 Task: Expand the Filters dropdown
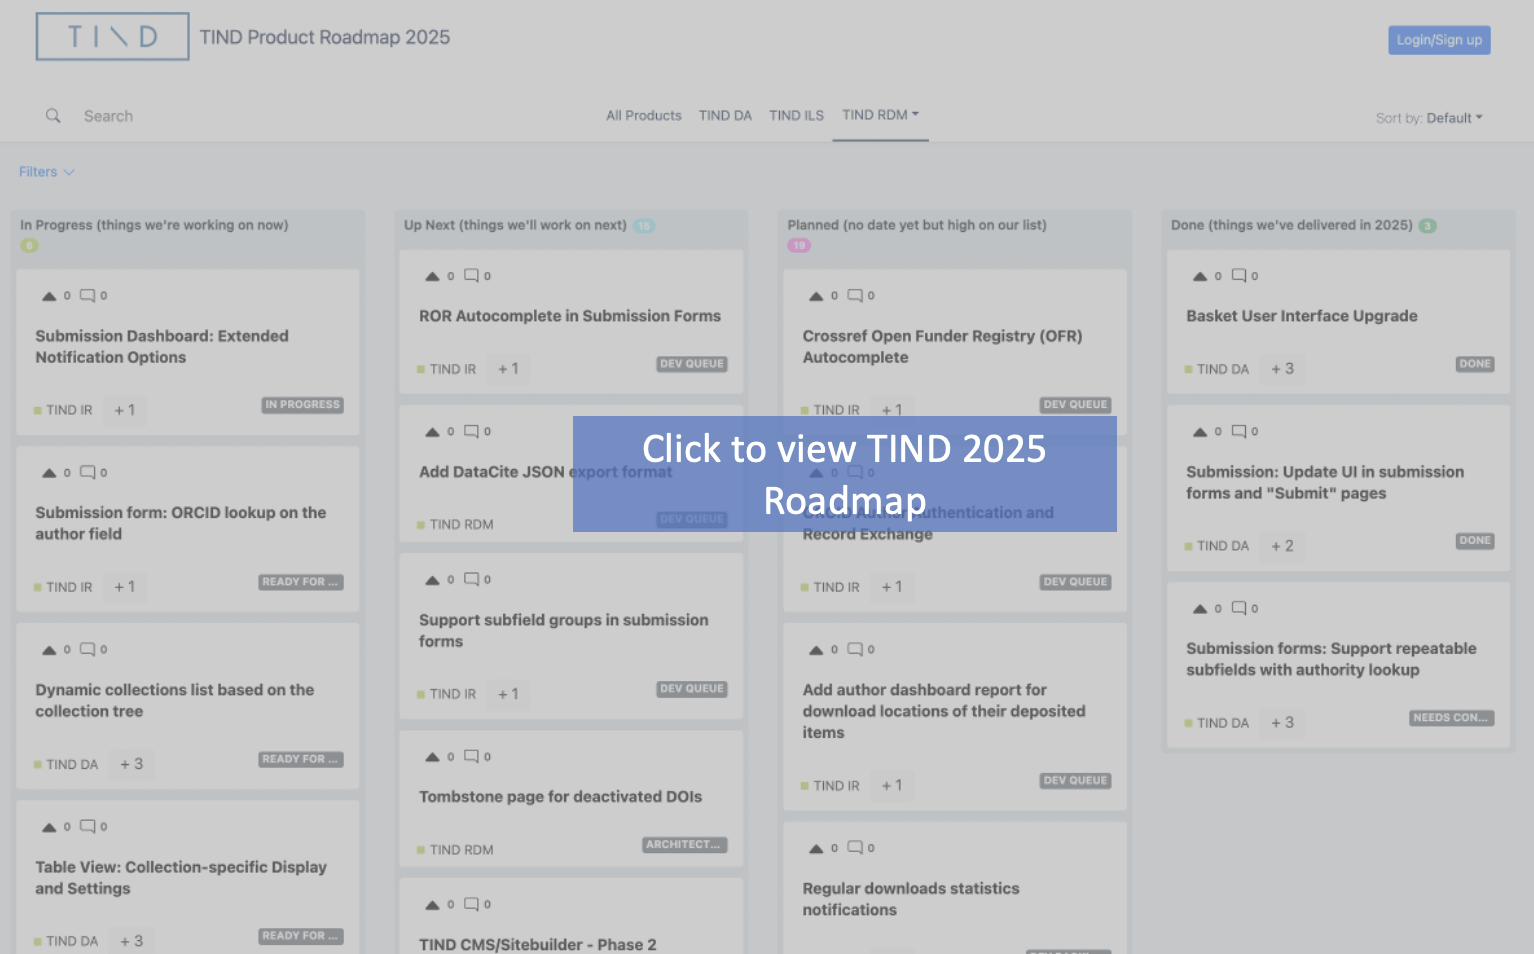pyautogui.click(x=46, y=172)
